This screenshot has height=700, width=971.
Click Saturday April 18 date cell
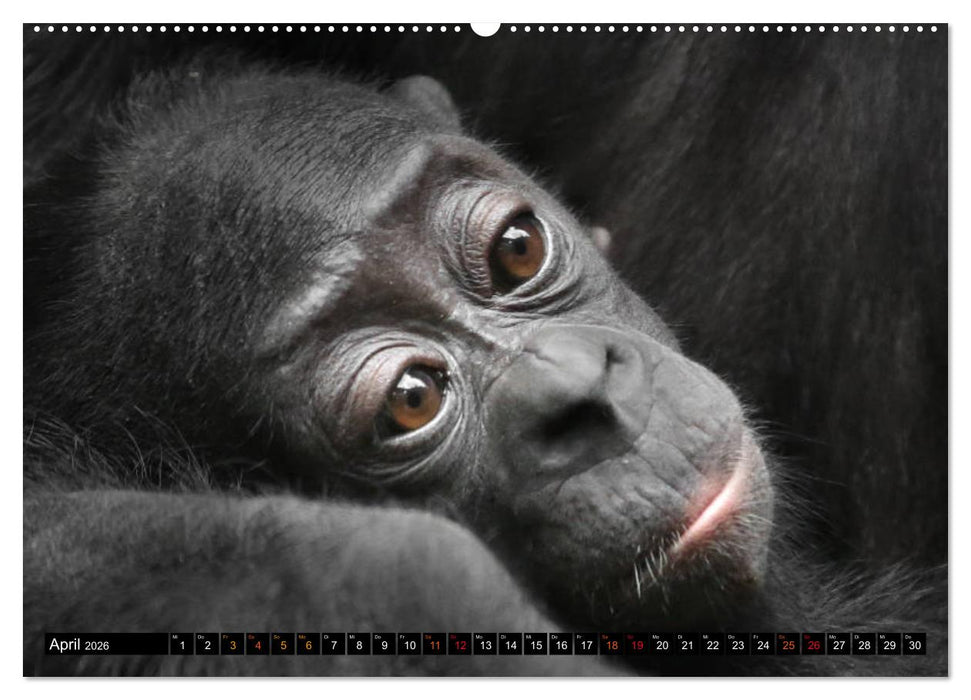611,645
